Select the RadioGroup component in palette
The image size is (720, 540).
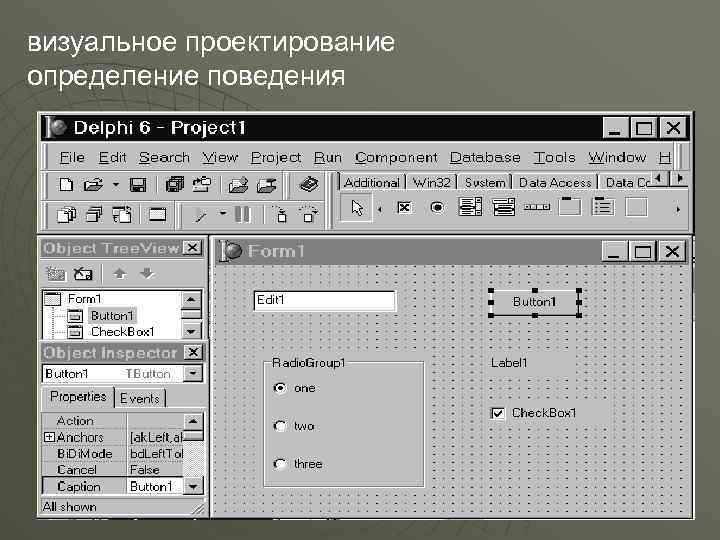[x=602, y=206]
